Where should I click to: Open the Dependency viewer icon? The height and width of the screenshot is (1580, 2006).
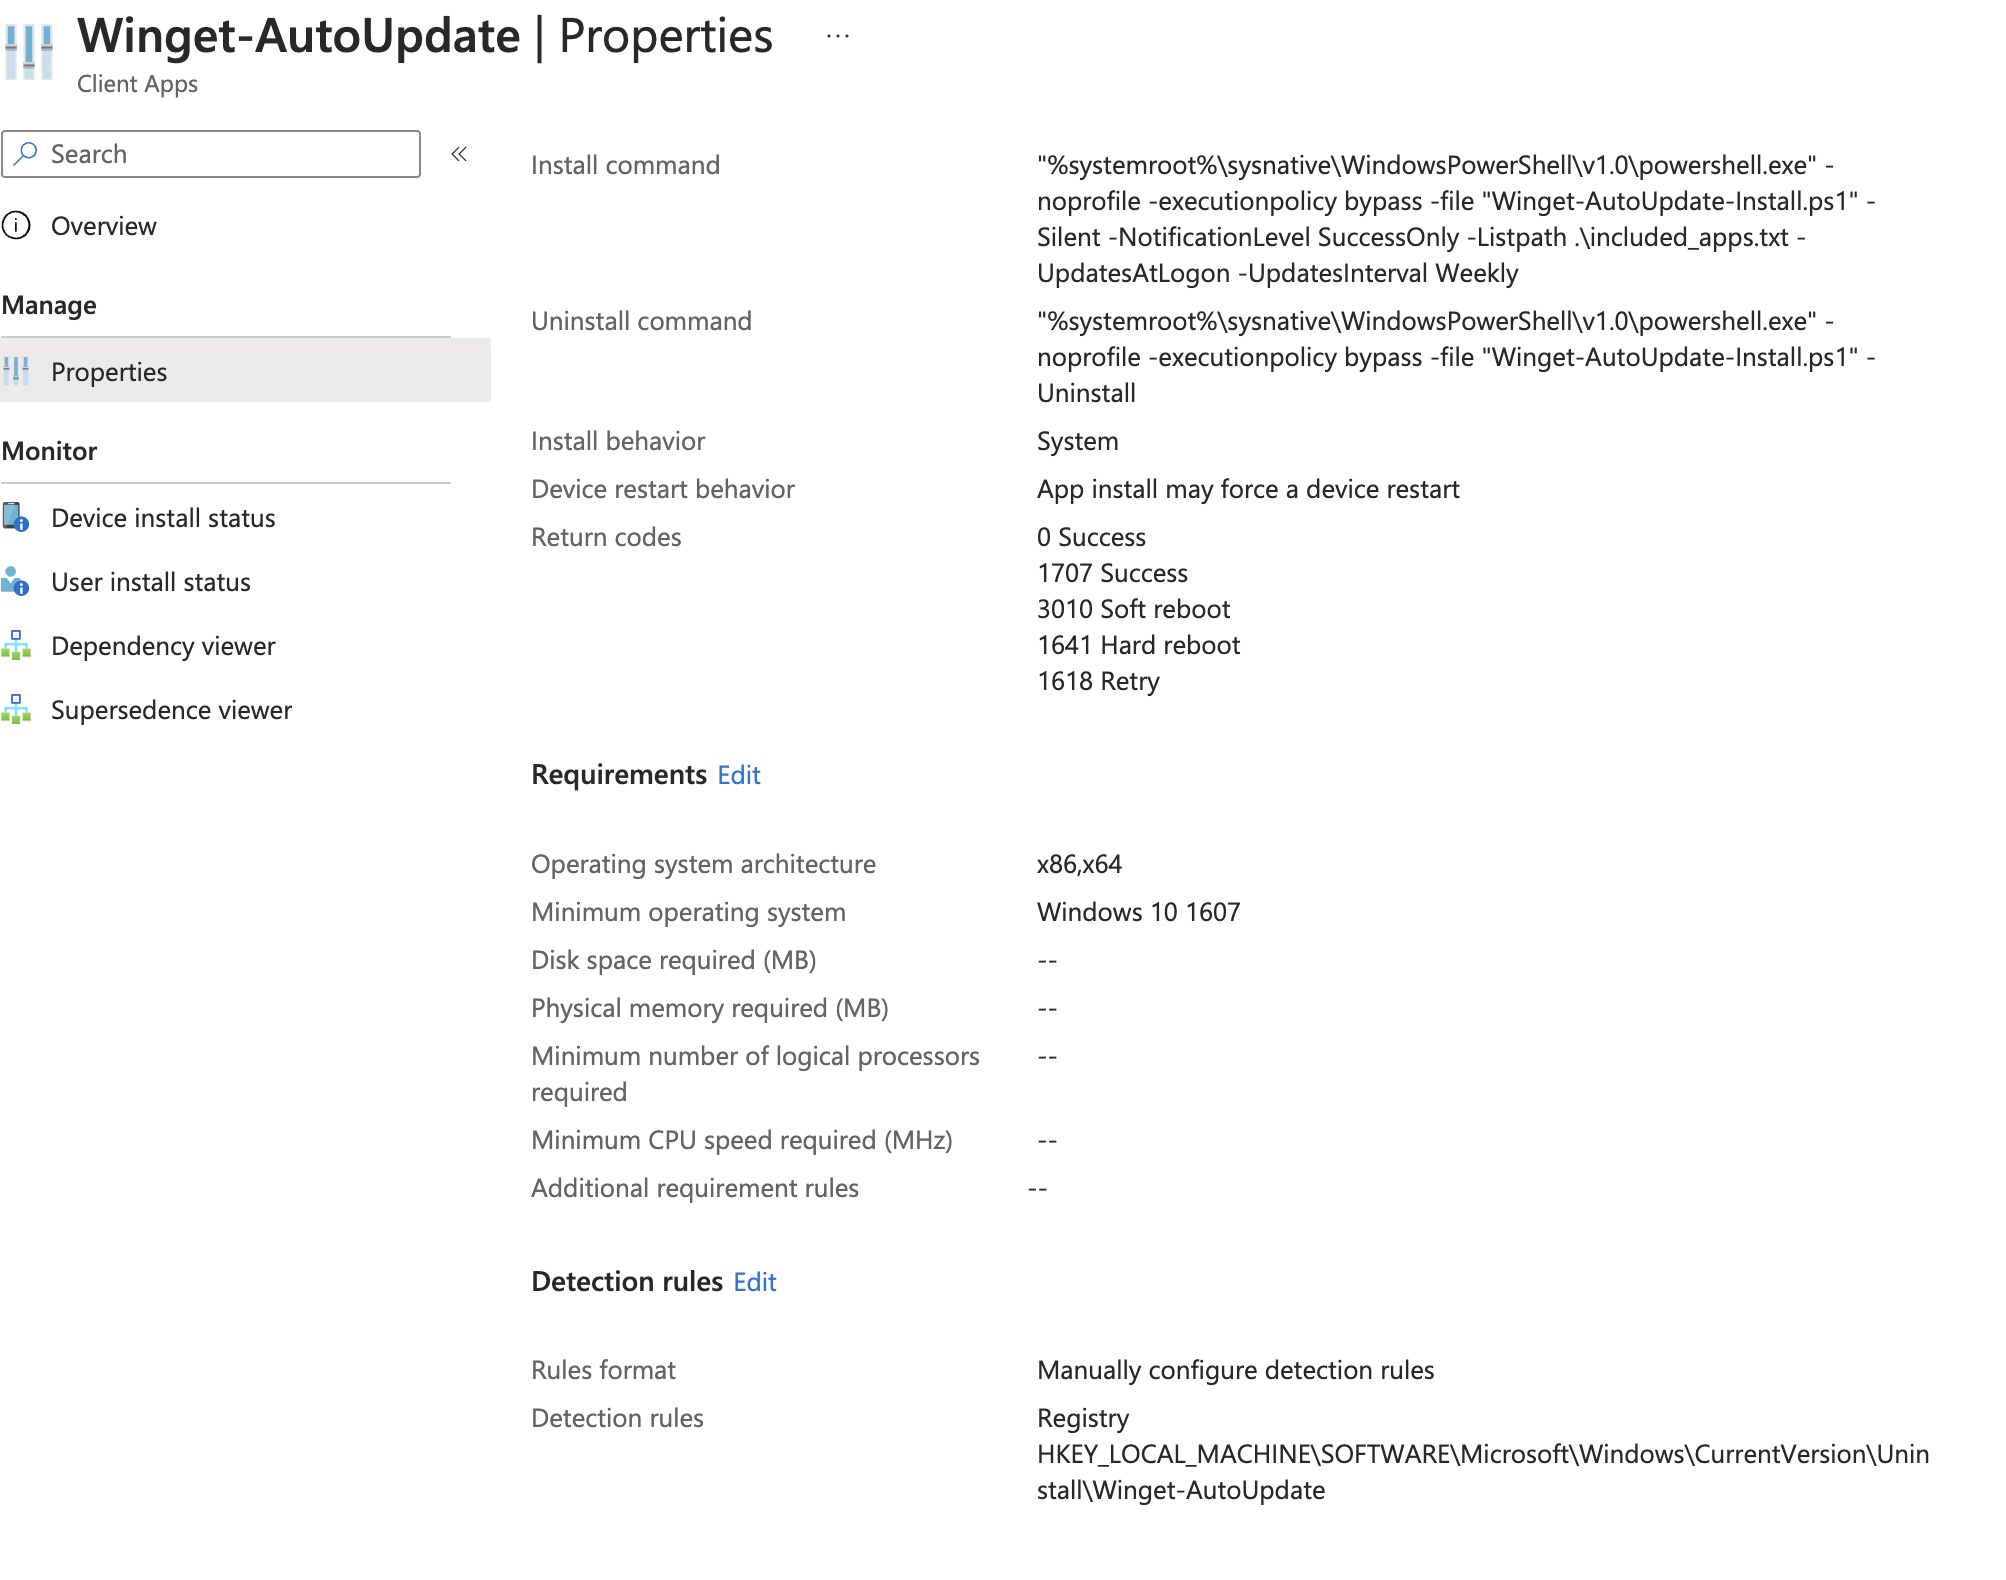[18, 645]
